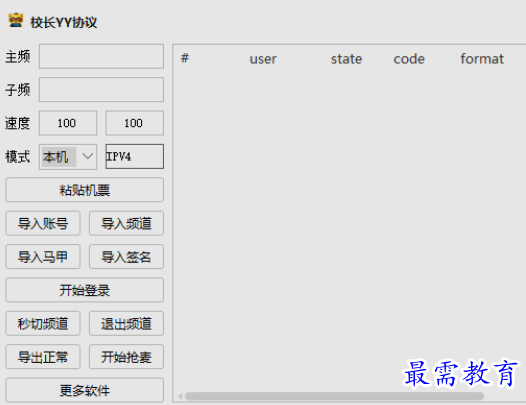Click the 子频 input field
526x405 pixels.
point(101,90)
